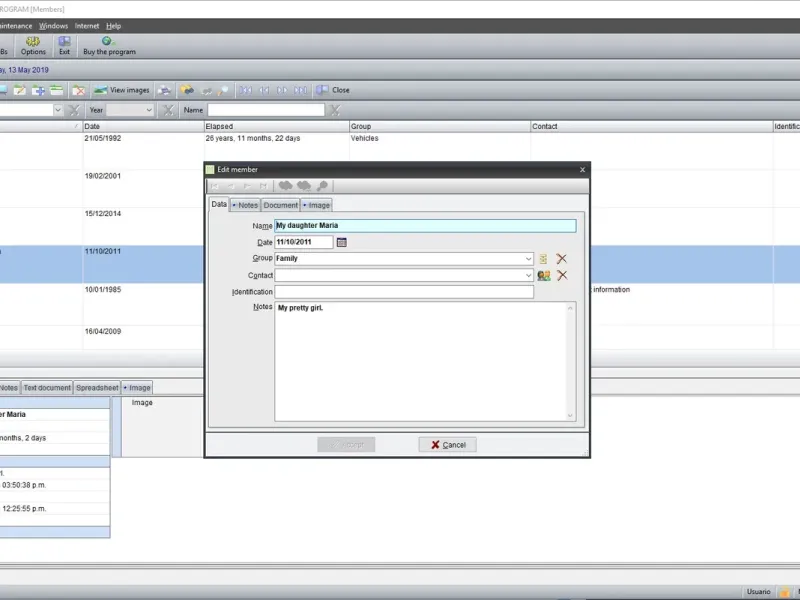The image size is (800, 600).
Task: Click the green duplicate record icon
Action: pyautogui.click(x=57, y=90)
